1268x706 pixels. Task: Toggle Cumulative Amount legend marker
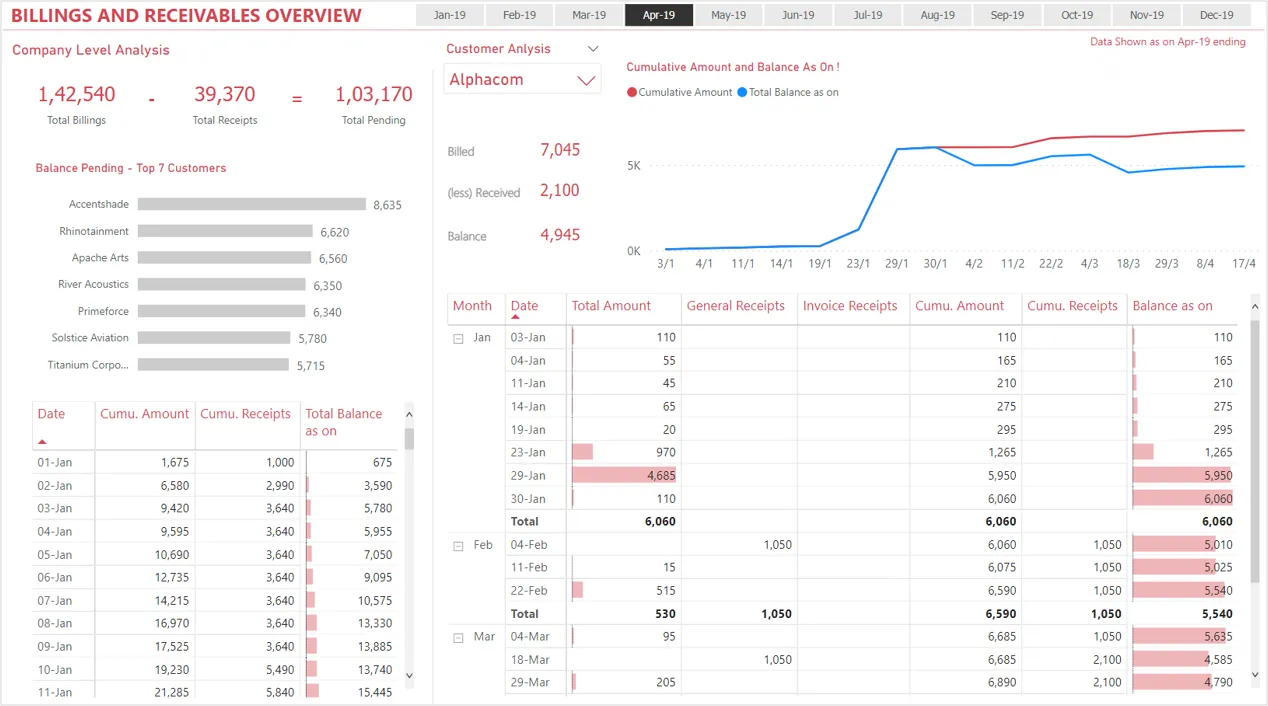point(632,93)
